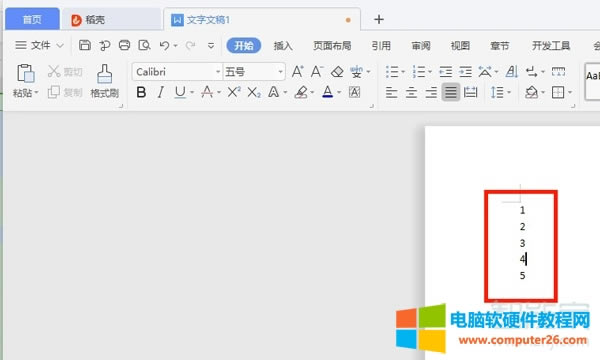The image size is (600, 360).
Task: Click the borders grid icon
Action: (x=558, y=92)
